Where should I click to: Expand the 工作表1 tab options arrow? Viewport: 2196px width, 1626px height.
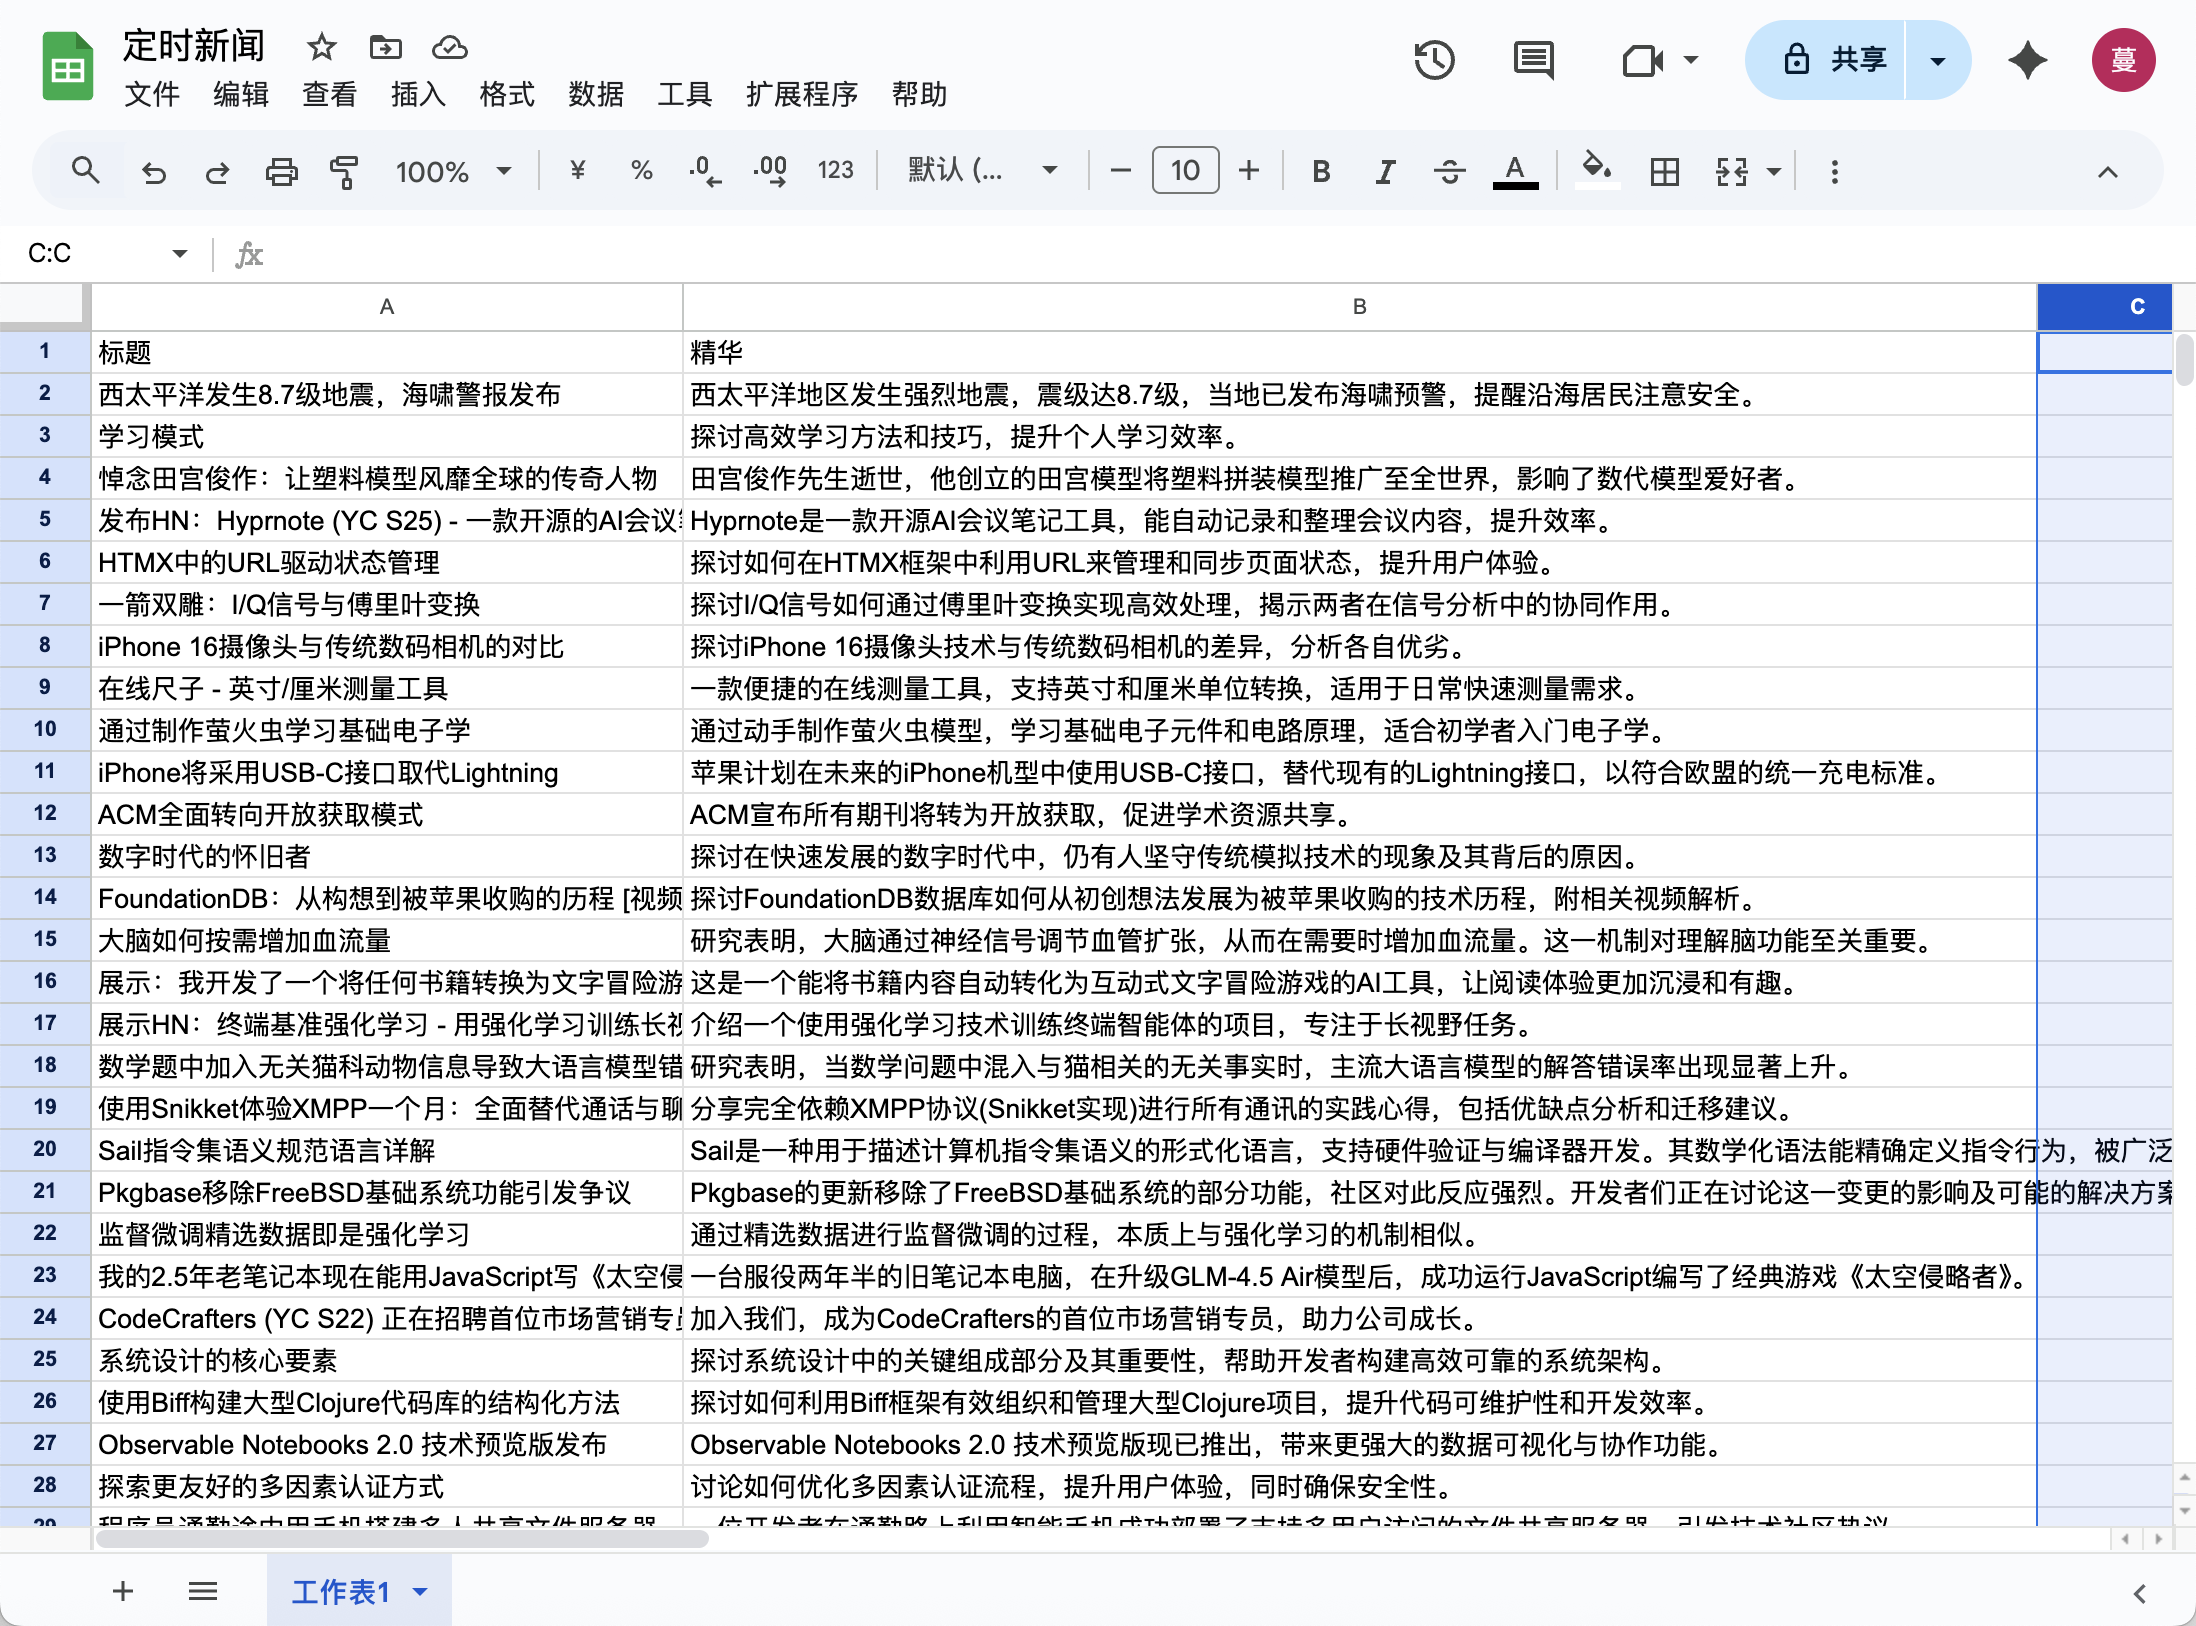[x=421, y=1591]
